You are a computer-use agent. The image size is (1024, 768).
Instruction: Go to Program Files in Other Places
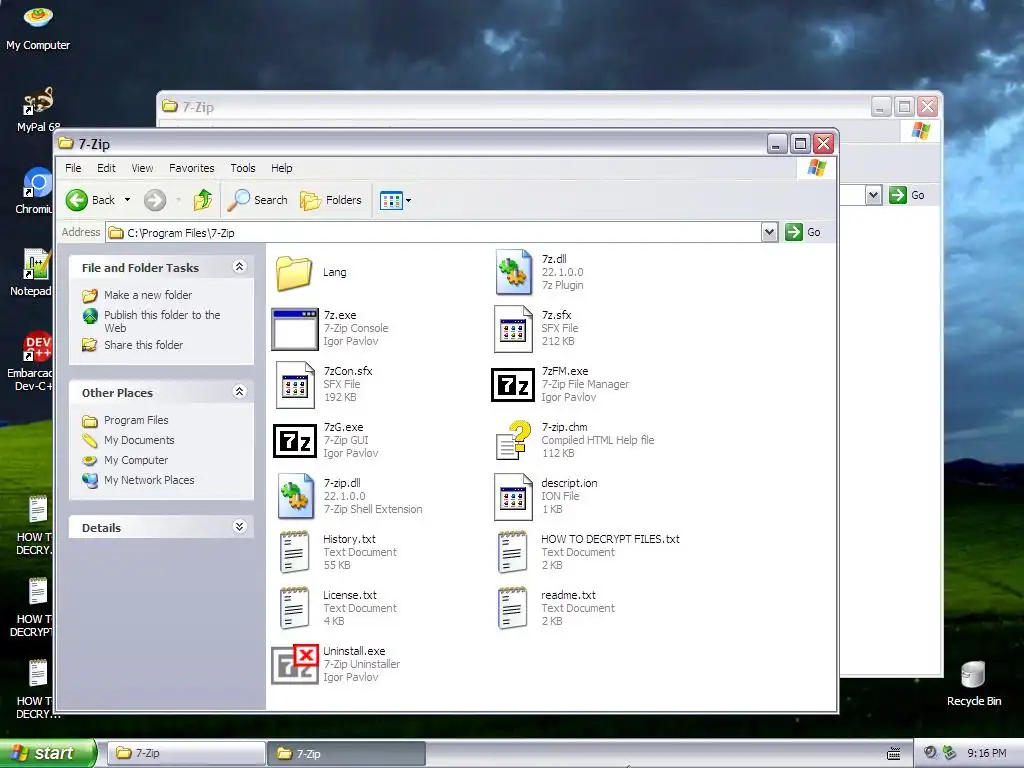coord(136,420)
